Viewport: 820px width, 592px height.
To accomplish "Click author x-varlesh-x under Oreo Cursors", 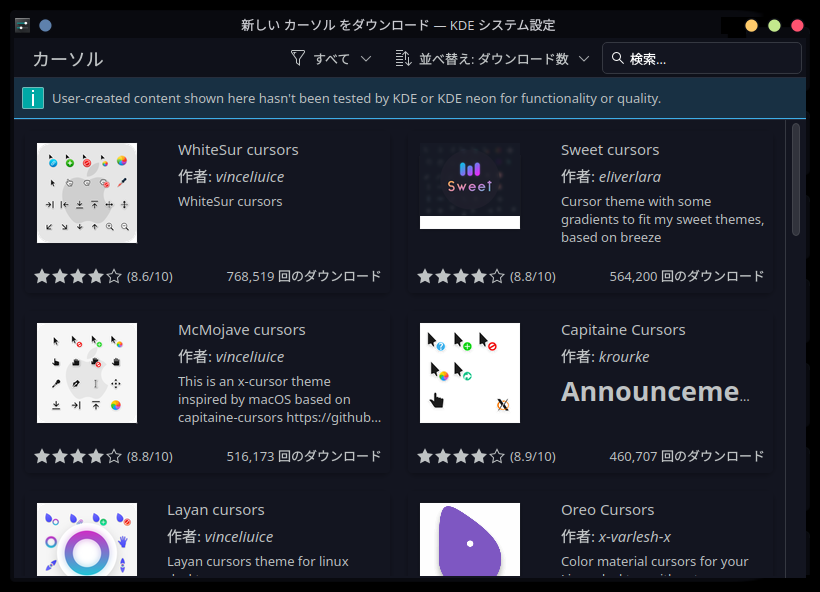I will point(634,537).
